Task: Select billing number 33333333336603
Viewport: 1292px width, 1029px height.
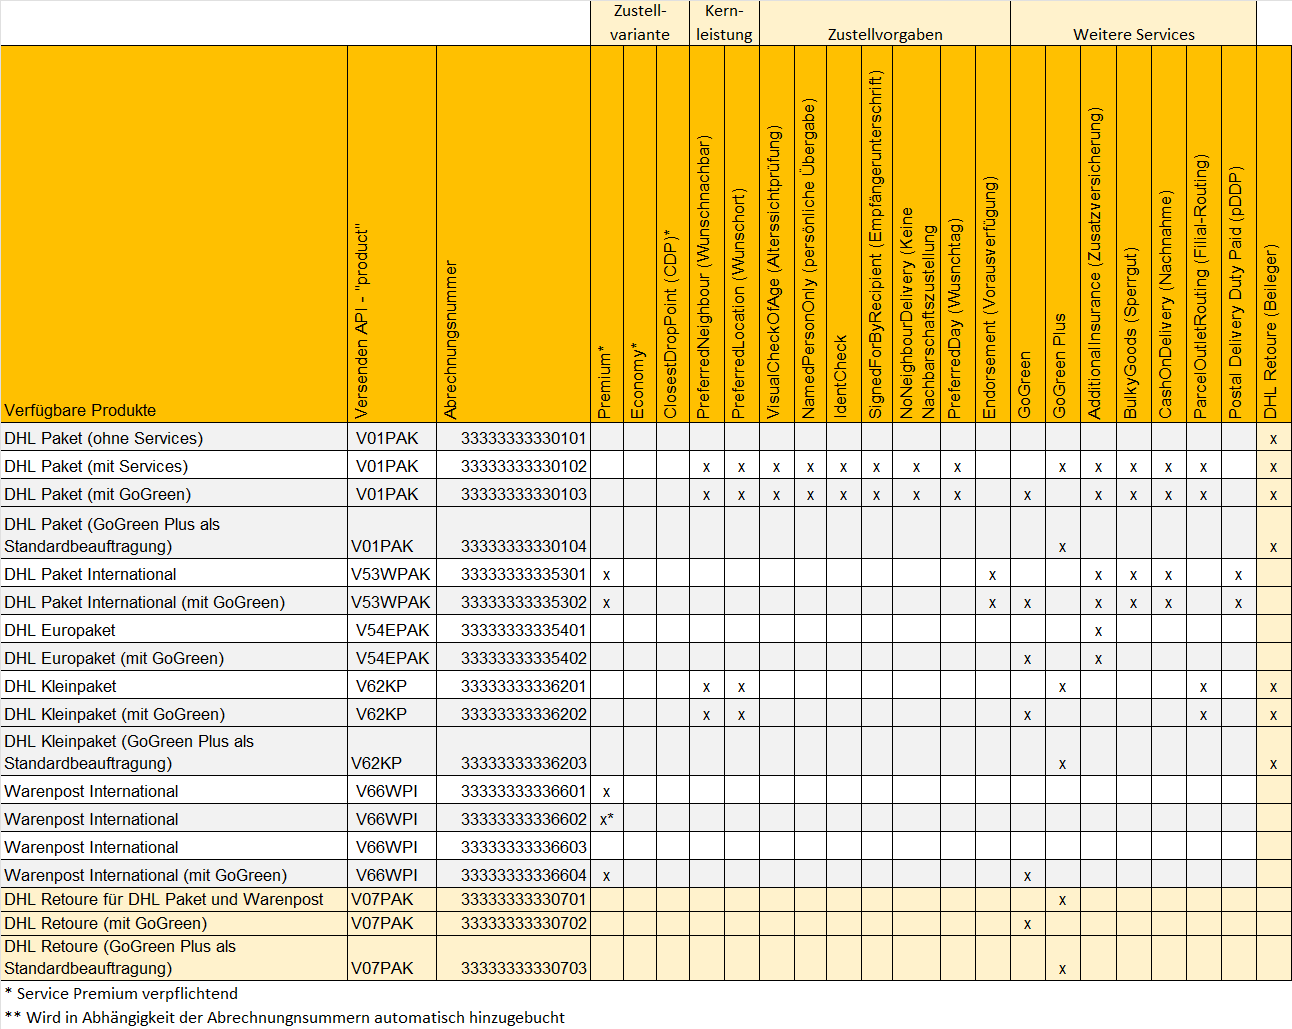Action: 523,847
